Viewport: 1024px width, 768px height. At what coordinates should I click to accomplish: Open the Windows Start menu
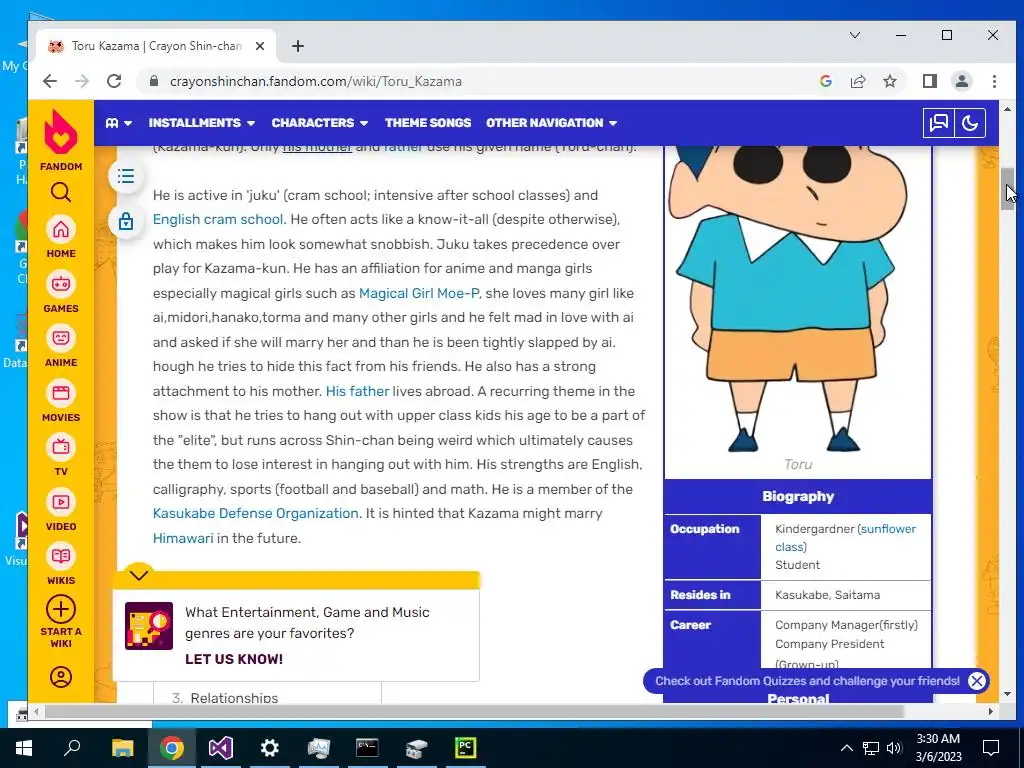(x=23, y=748)
